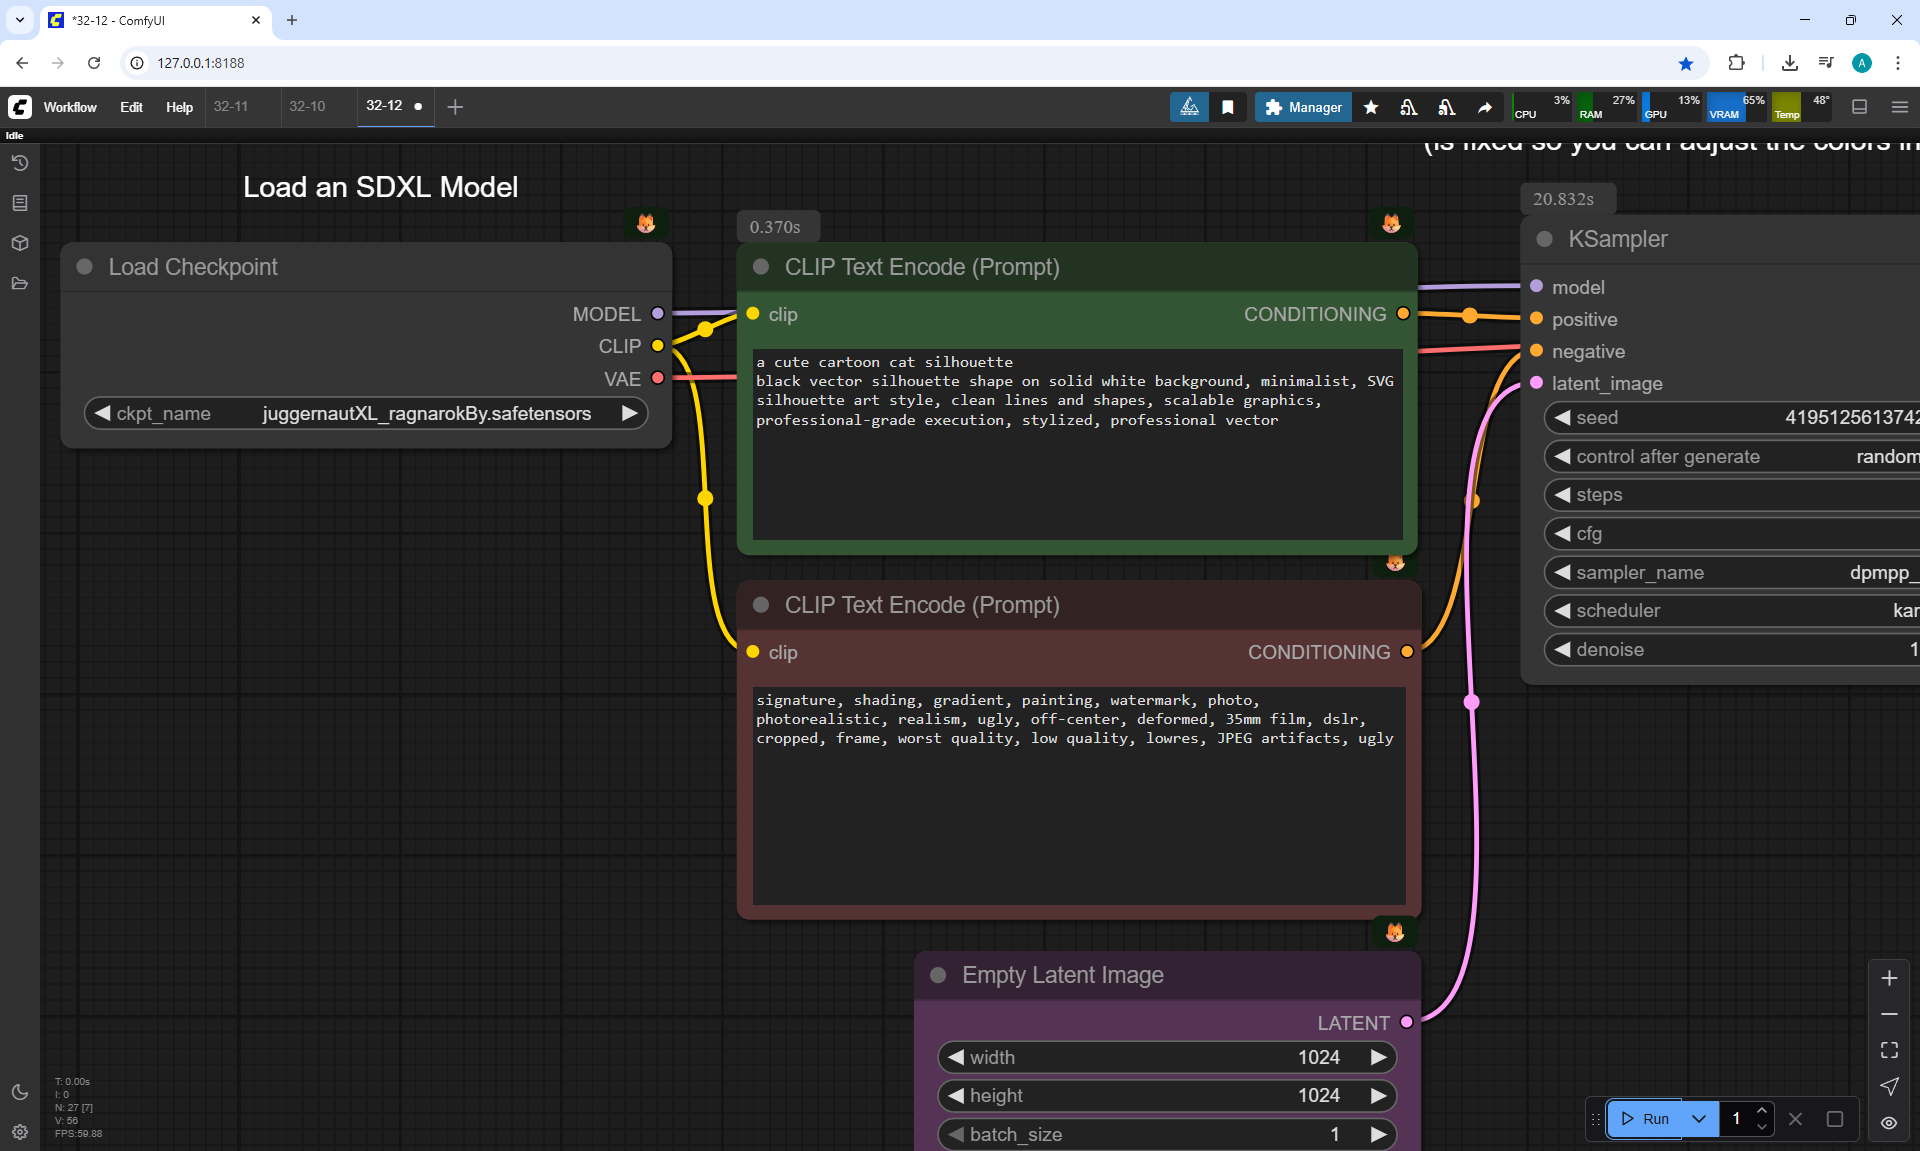Screen dimensions: 1920x1151
Task: Switch to the 32-10 workflow tab
Action: click(x=307, y=106)
